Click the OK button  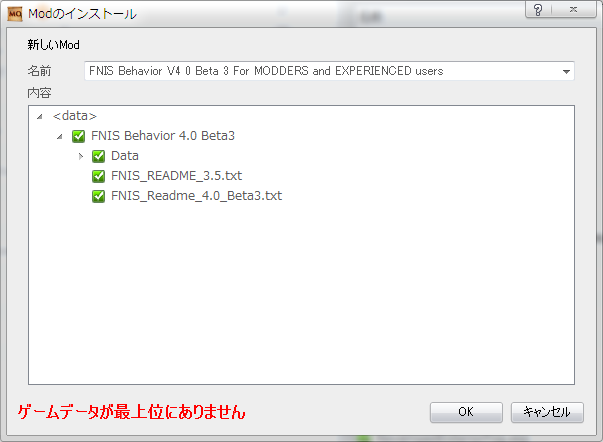466,412
